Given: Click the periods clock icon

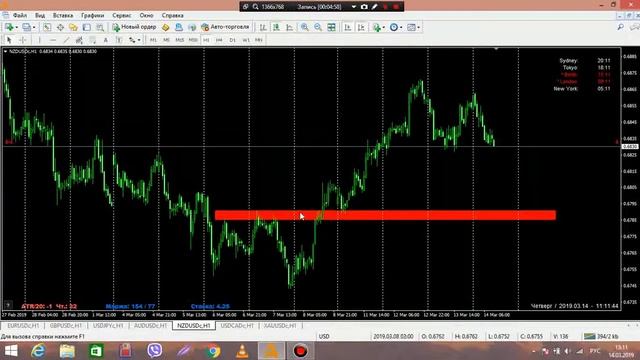Looking at the screenshot, I should (393, 27).
